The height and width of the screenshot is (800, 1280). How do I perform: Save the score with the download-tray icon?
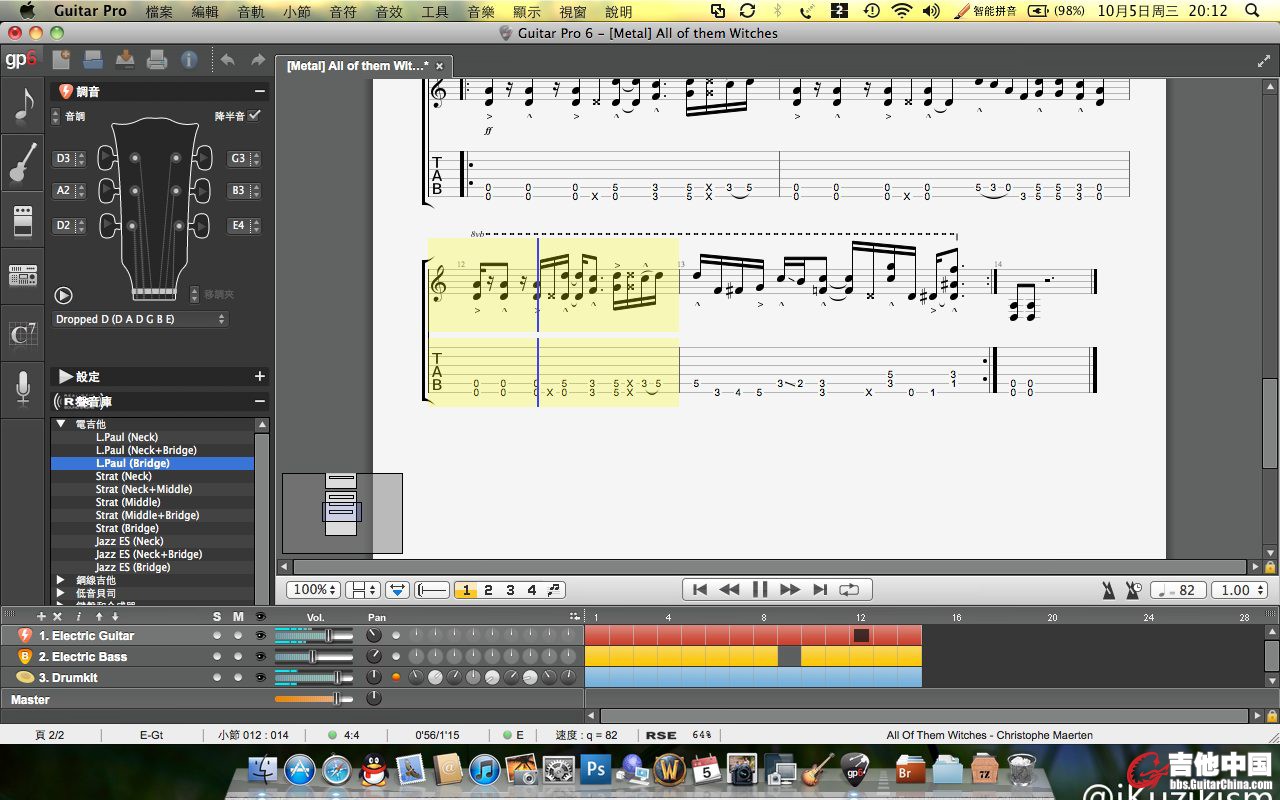(125, 60)
